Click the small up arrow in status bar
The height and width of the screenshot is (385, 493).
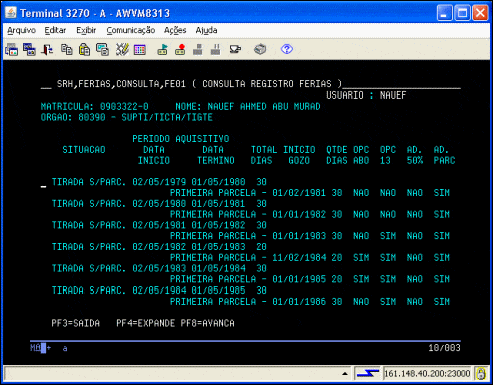click(x=345, y=374)
